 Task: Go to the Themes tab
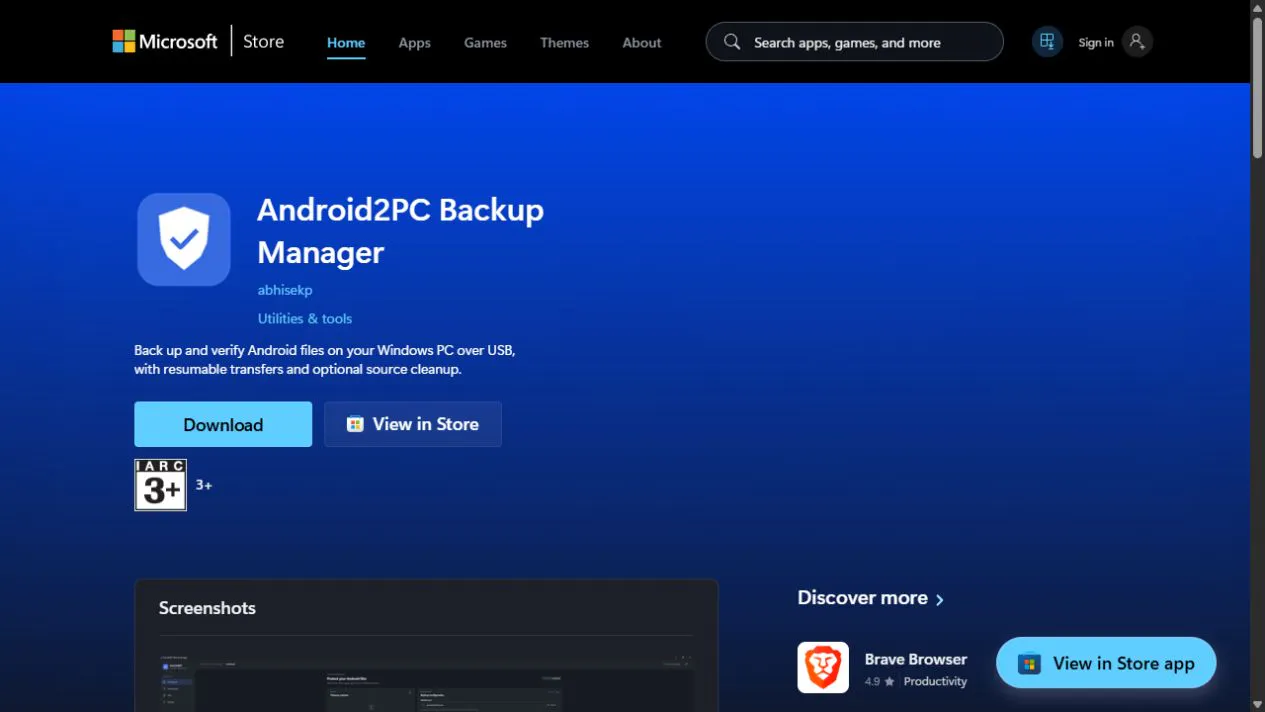[564, 42]
